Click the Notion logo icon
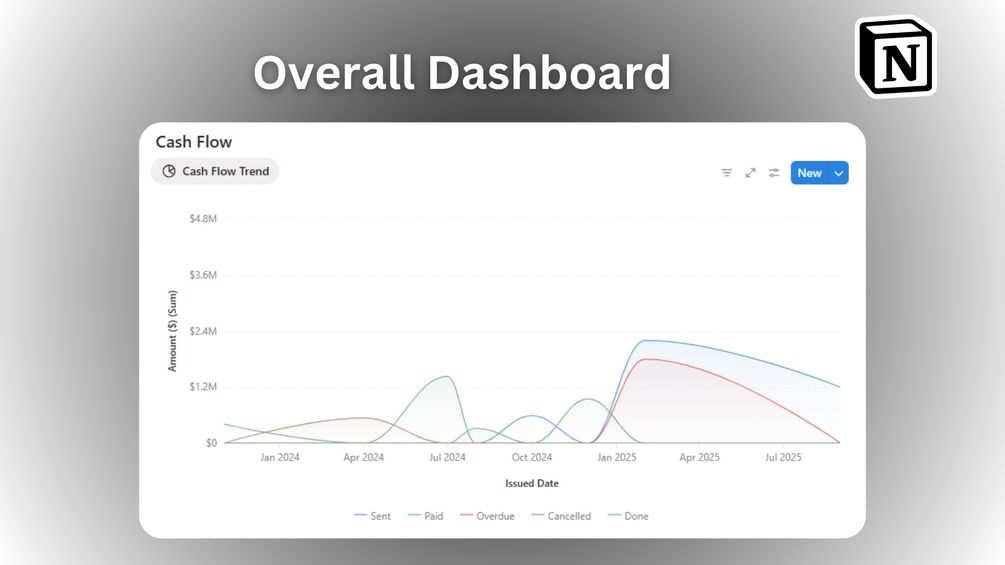Screen dimensions: 1005x565 pyautogui.click(x=896, y=56)
